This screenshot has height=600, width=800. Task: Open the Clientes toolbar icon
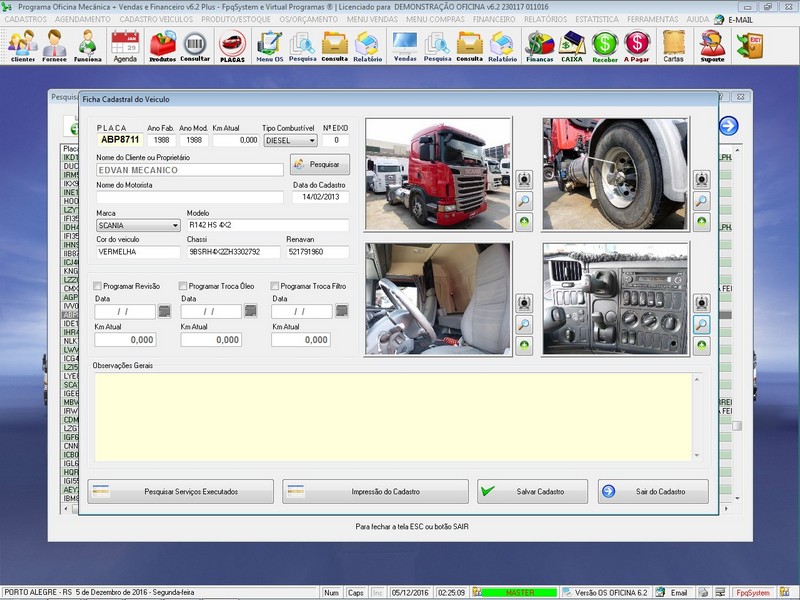[22, 46]
